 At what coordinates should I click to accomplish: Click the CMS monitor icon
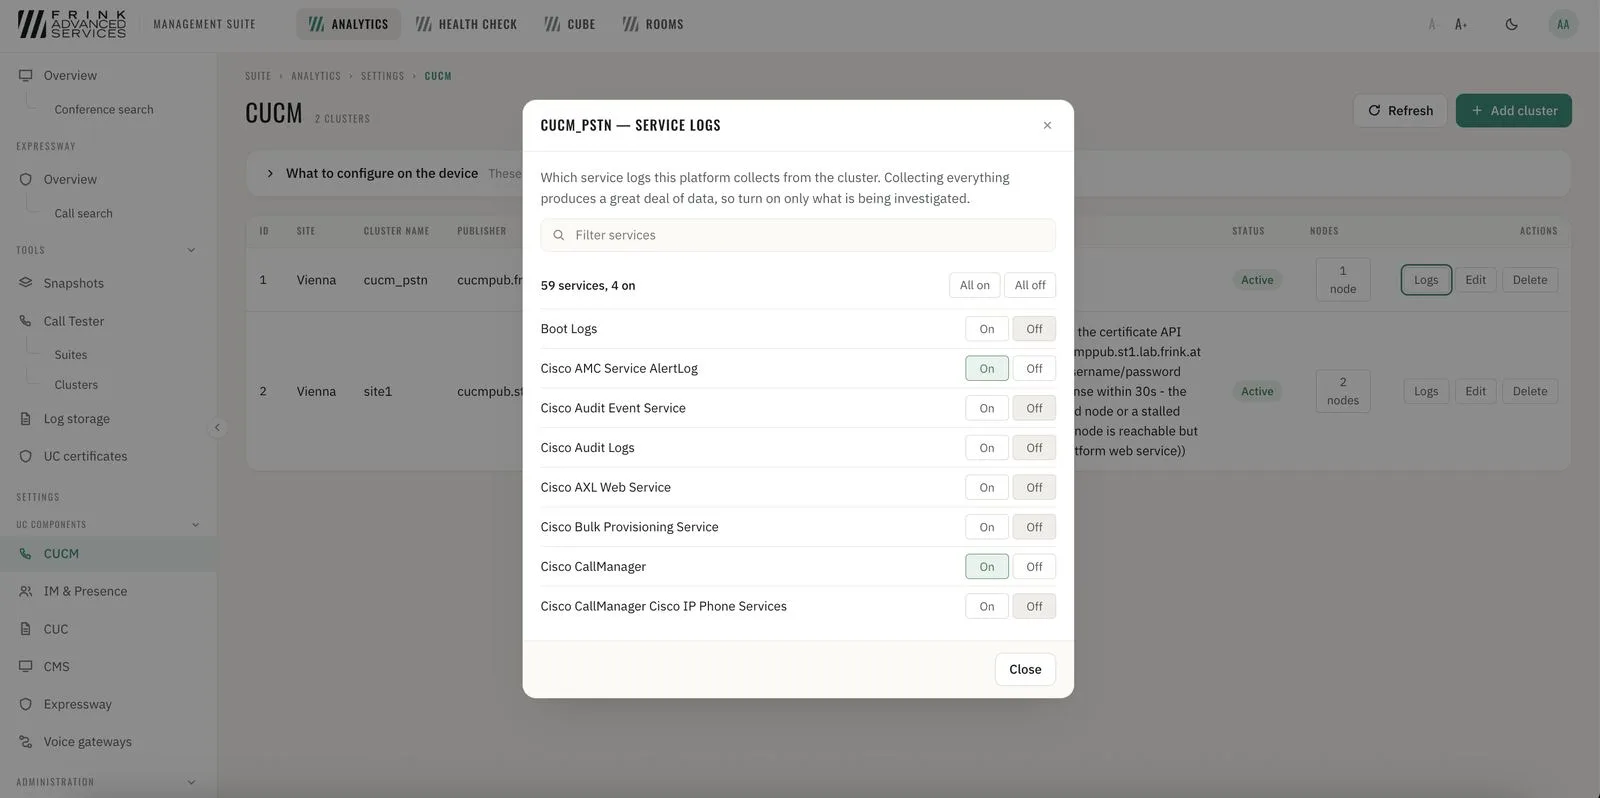26,666
